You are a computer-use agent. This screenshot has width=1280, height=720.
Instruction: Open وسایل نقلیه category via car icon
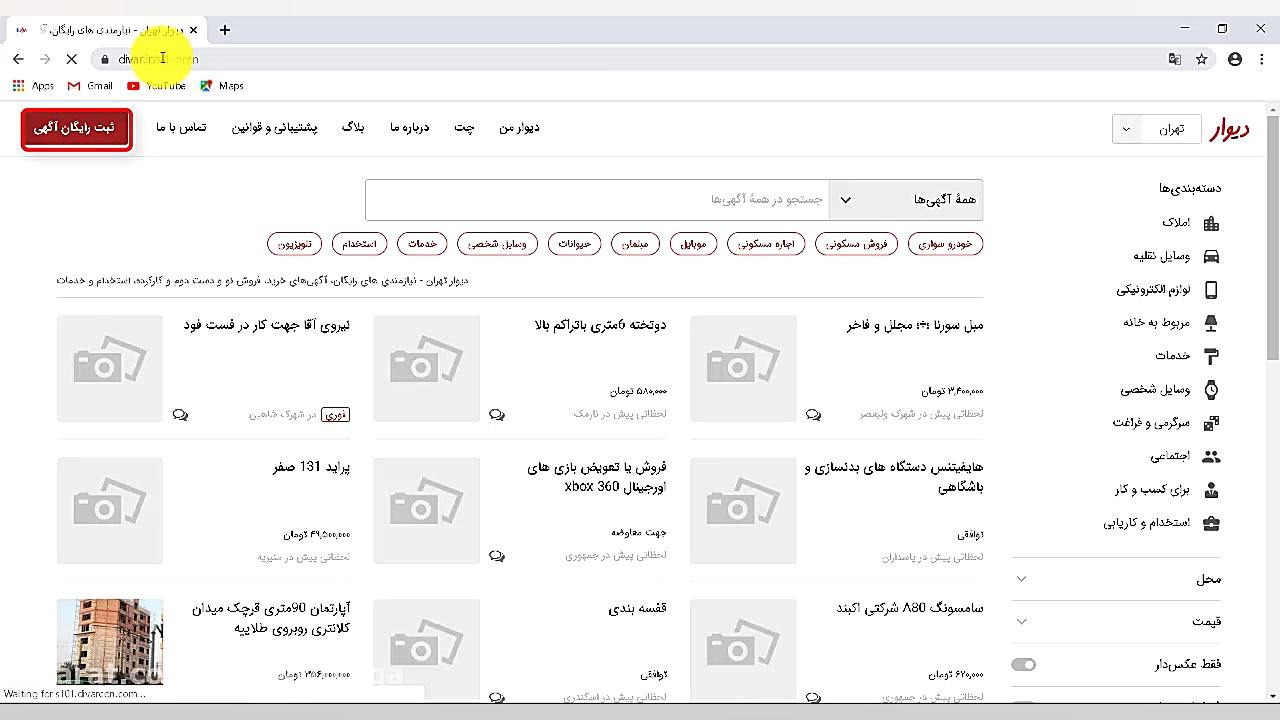[1210, 255]
